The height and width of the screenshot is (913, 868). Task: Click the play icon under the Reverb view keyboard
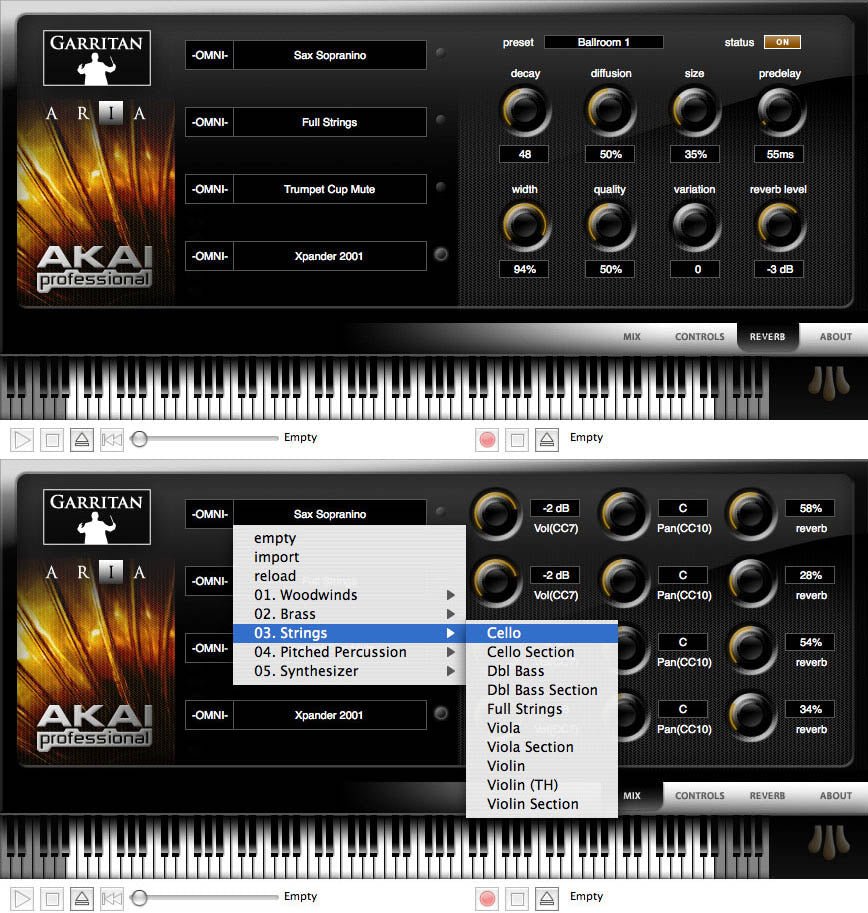click(x=22, y=438)
